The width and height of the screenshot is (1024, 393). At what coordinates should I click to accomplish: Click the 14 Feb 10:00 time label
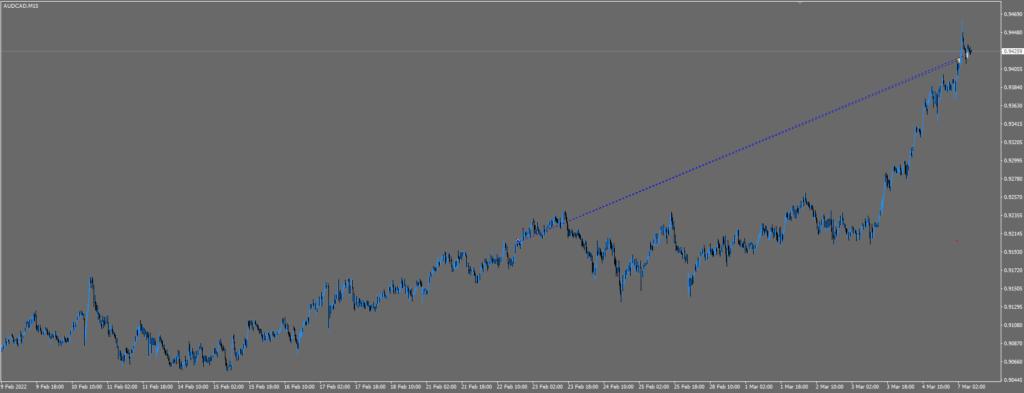(192, 386)
